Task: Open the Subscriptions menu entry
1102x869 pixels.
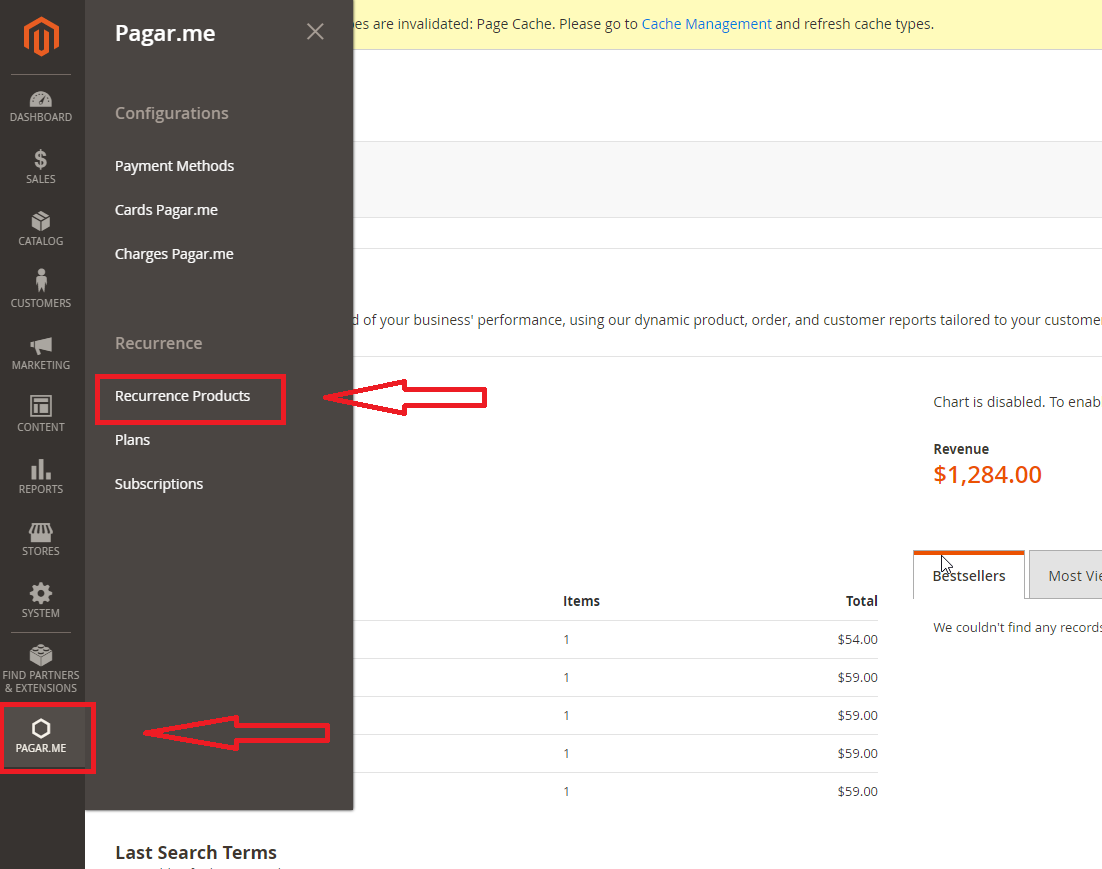Action: [x=159, y=484]
